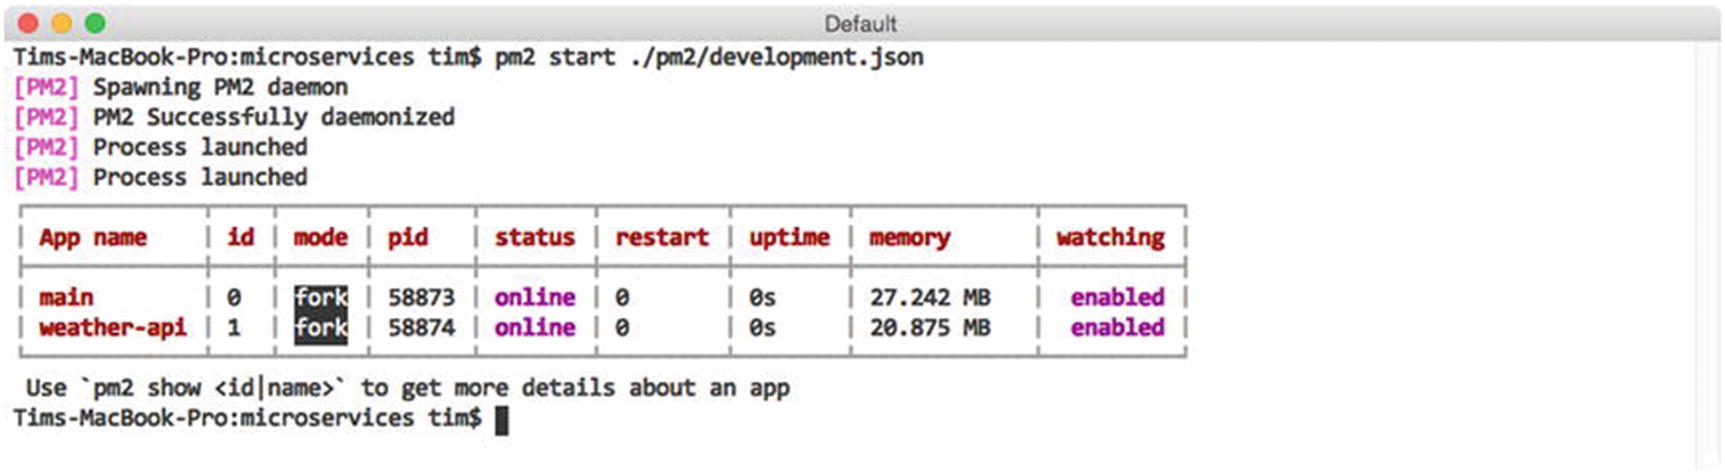Click the 20.875 MB memory value
Screen dimensions: 1725x474
[930, 328]
